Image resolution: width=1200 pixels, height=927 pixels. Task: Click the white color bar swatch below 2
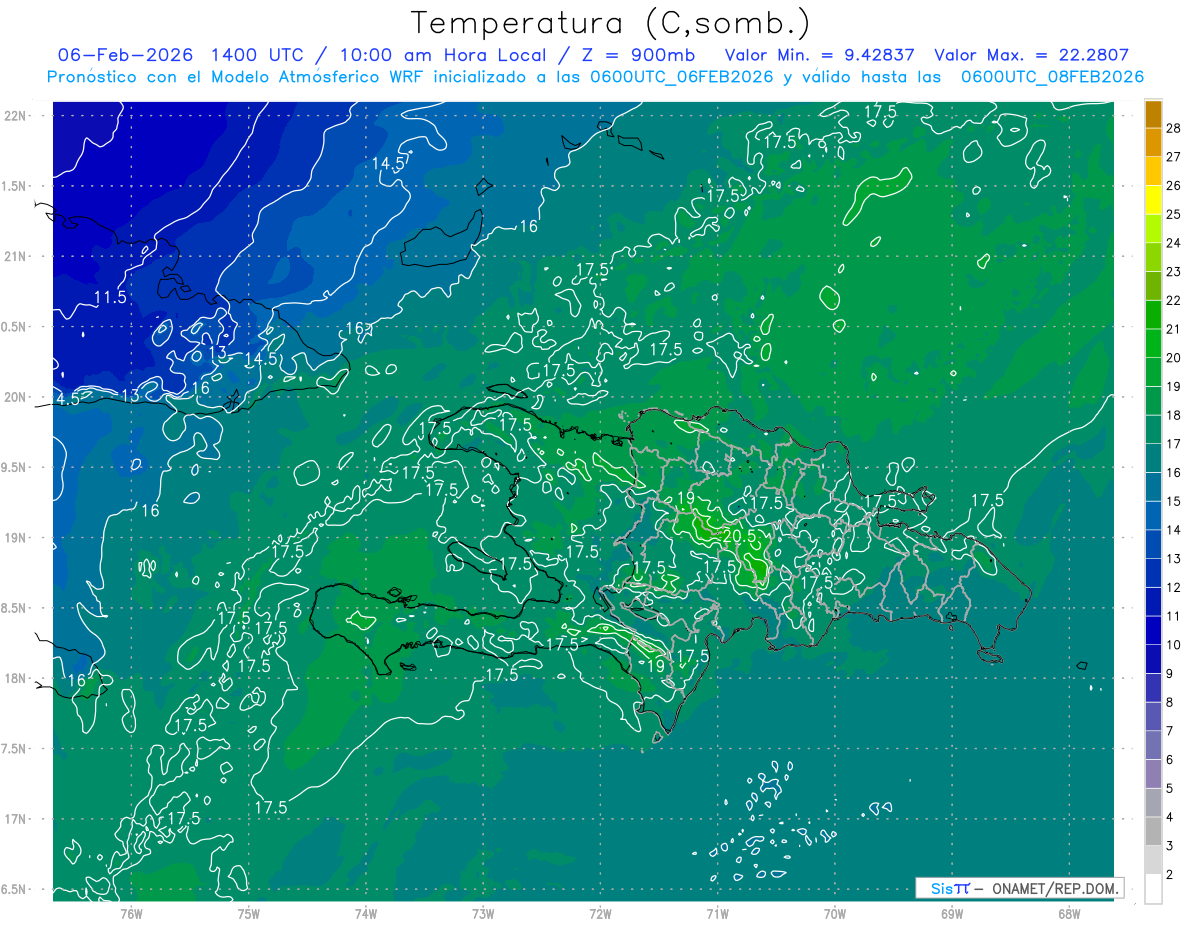[1153, 889]
